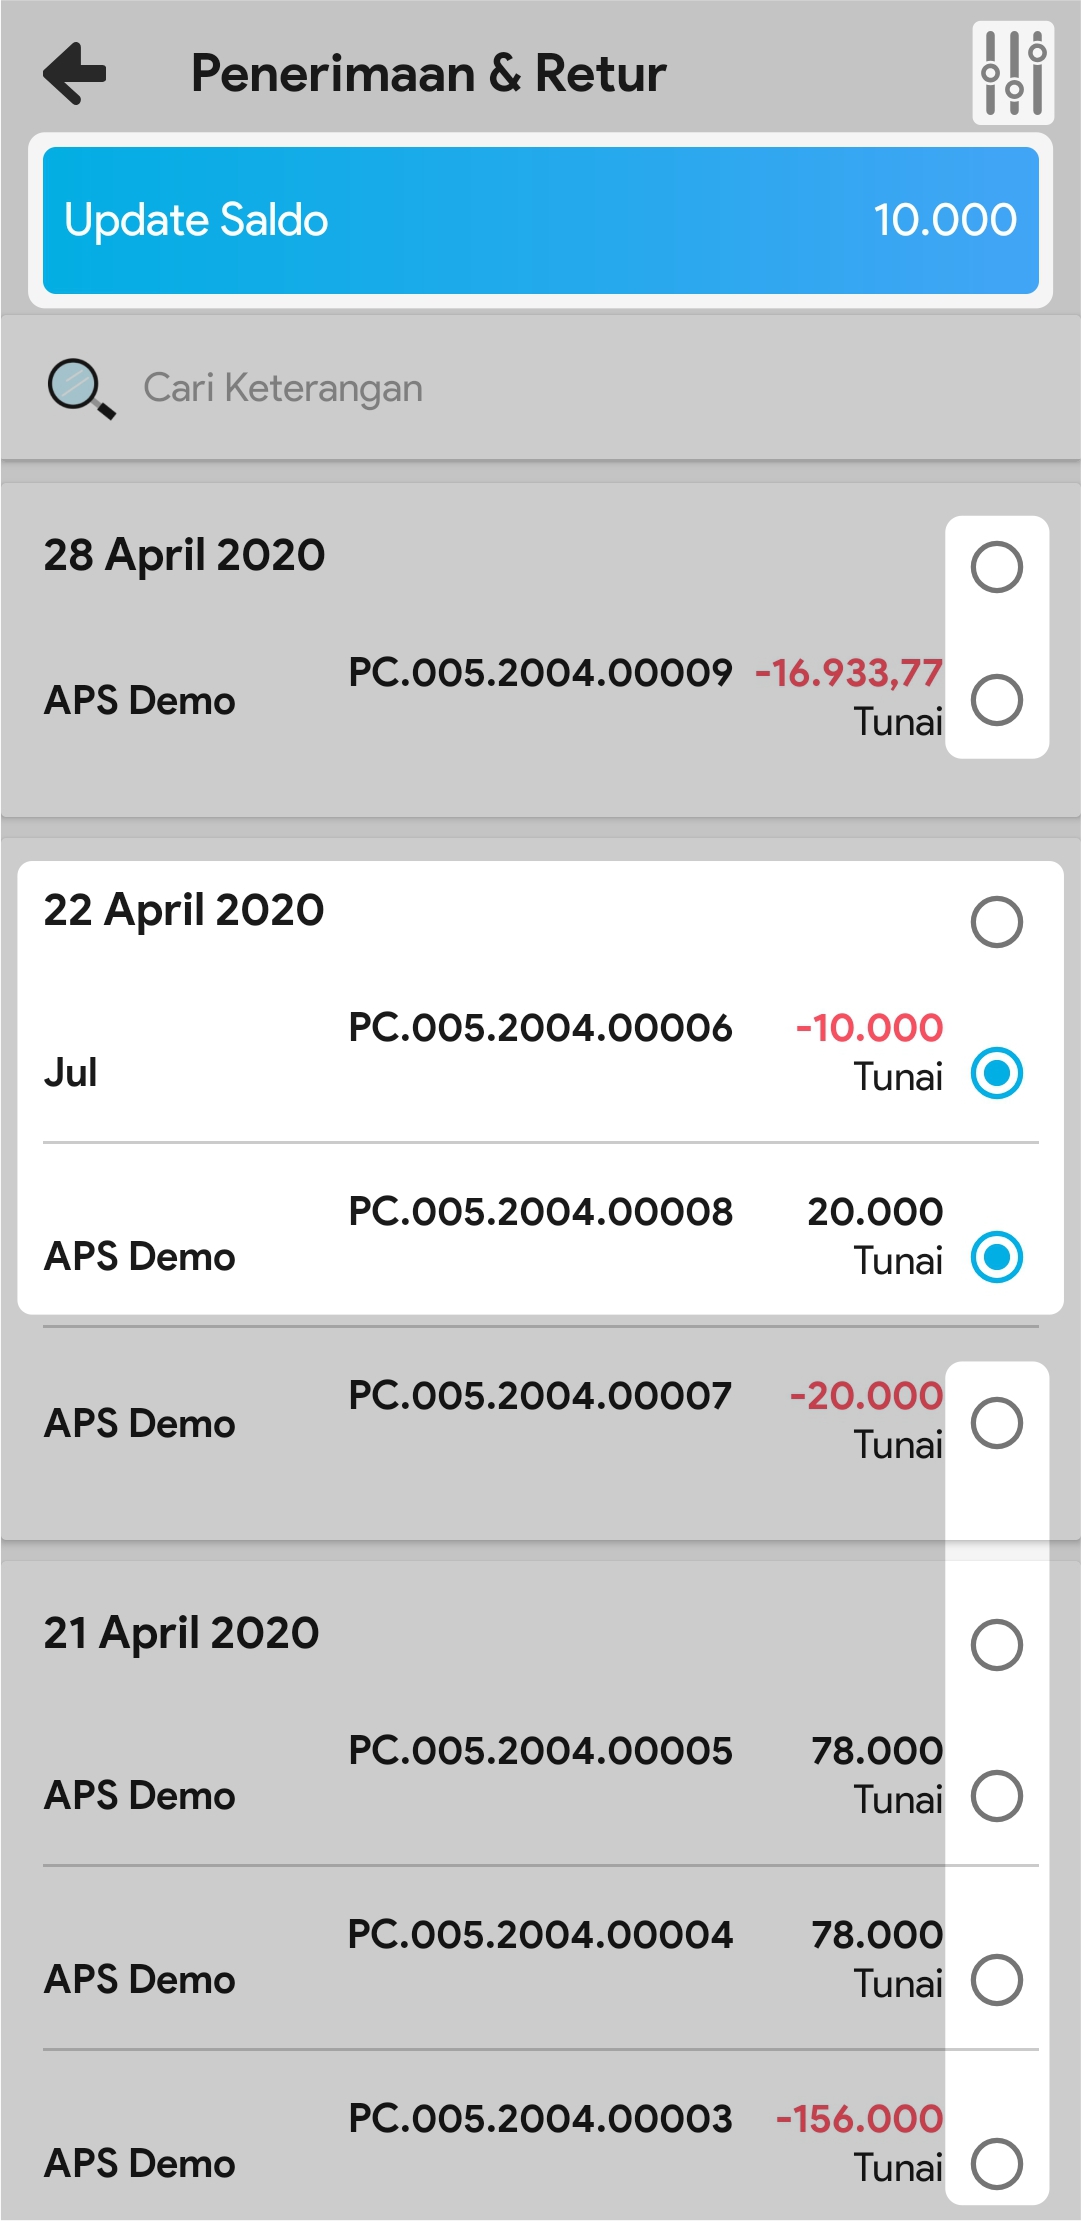Select all transactions for 21 April 2020
The width and height of the screenshot is (1081, 2221).
996,1645
